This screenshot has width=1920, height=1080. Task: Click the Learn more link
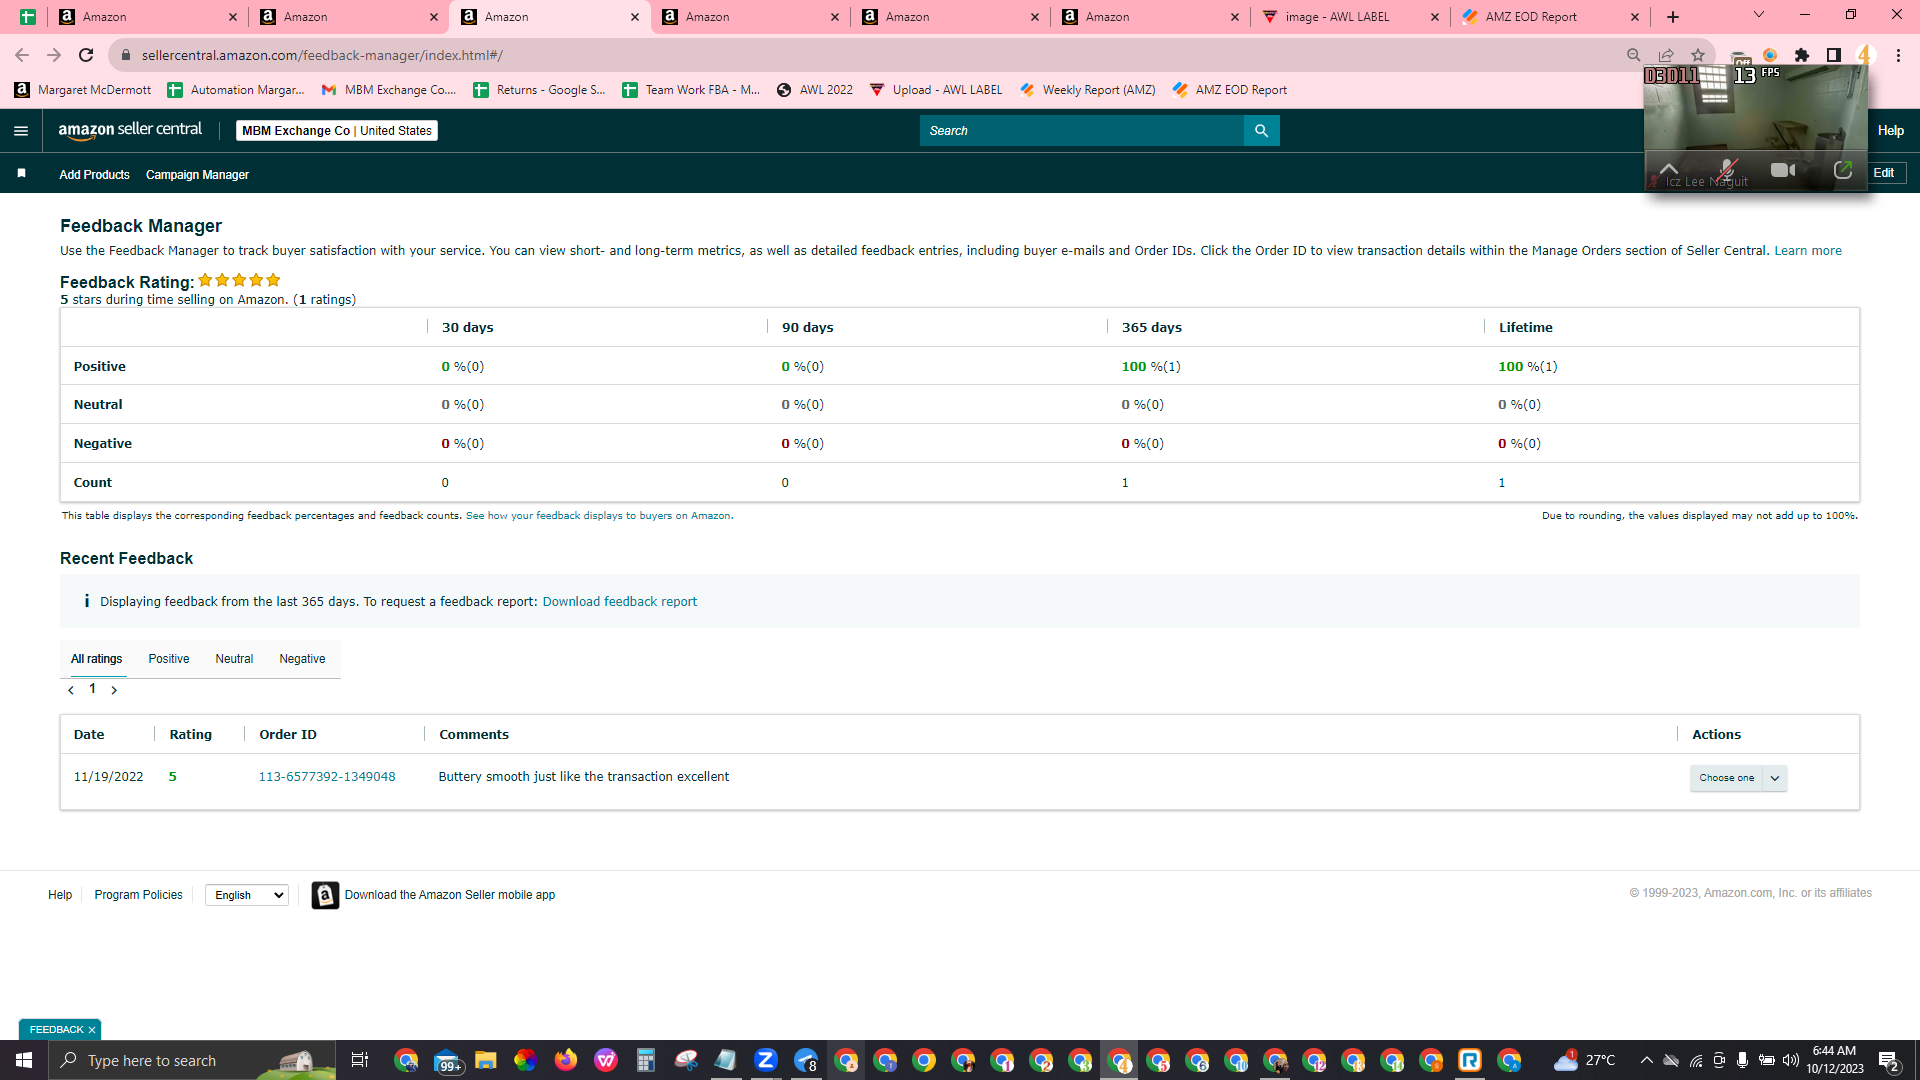click(1808, 251)
